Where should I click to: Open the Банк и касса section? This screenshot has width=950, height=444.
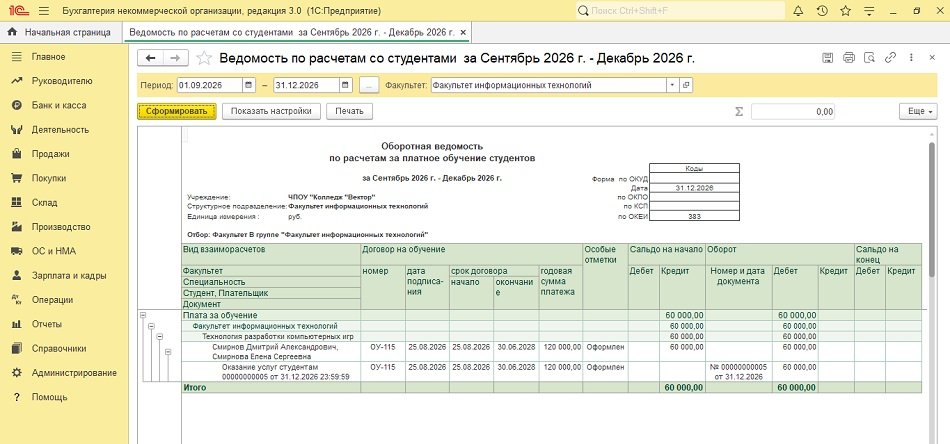59,105
